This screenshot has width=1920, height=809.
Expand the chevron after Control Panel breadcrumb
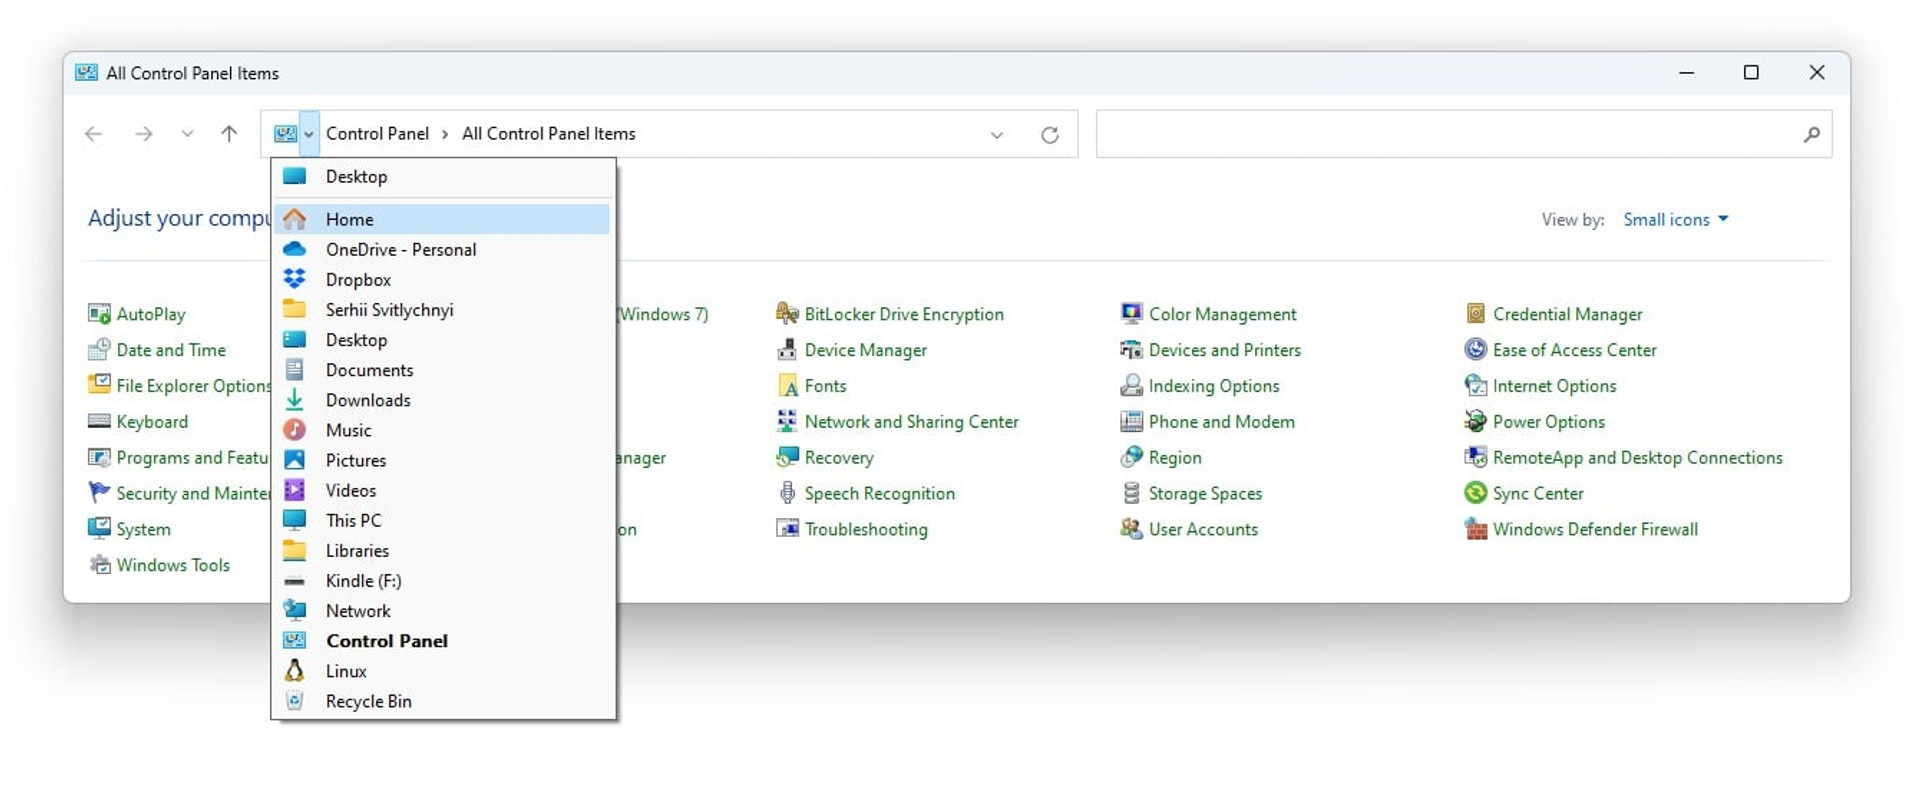(x=445, y=134)
